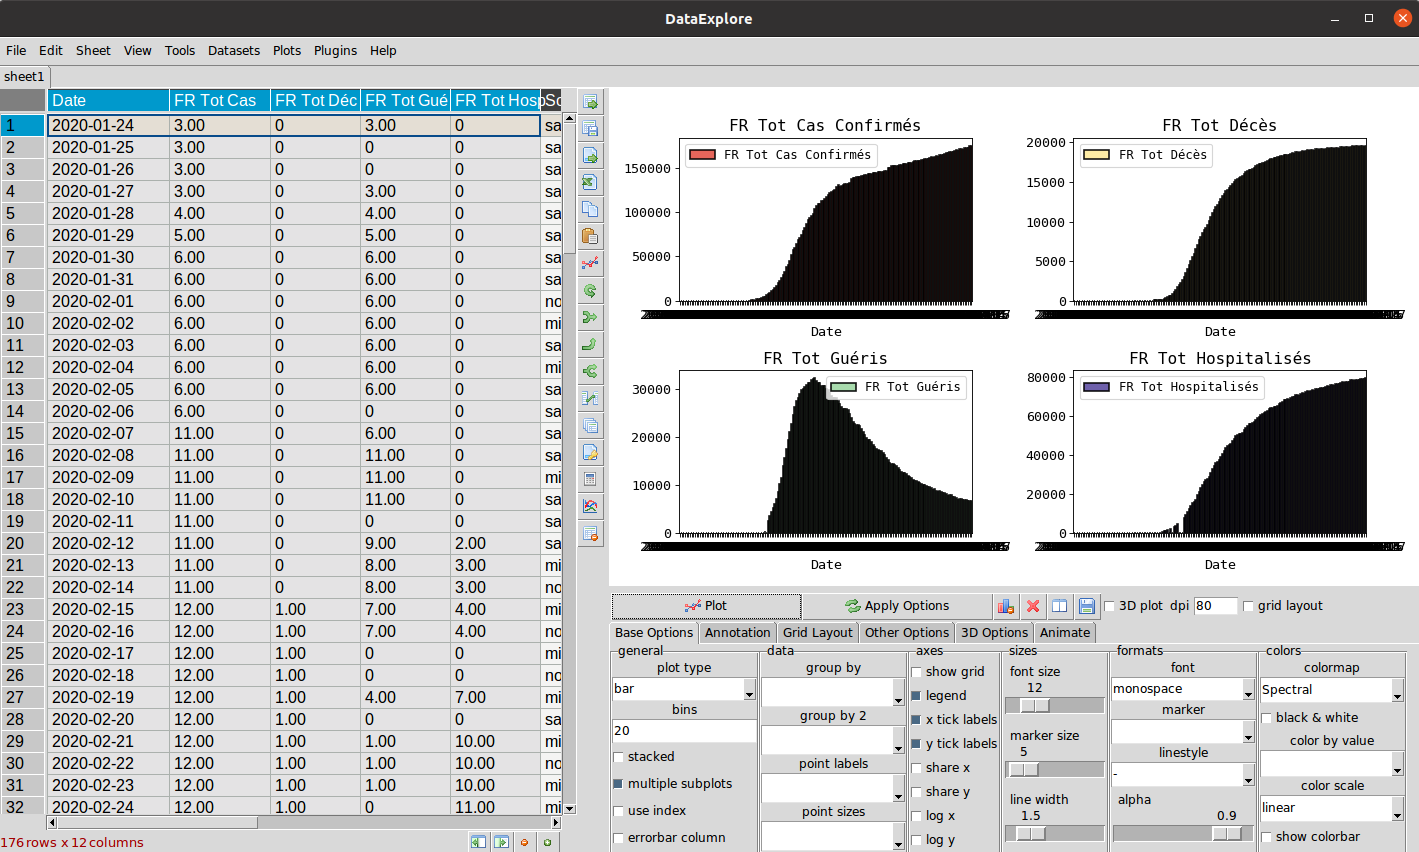
Task: Select the copy table icon in sidebar
Action: click(590, 210)
